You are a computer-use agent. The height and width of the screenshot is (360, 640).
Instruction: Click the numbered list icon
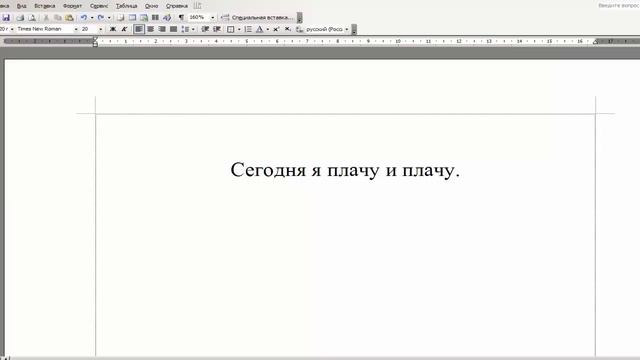click(248, 29)
